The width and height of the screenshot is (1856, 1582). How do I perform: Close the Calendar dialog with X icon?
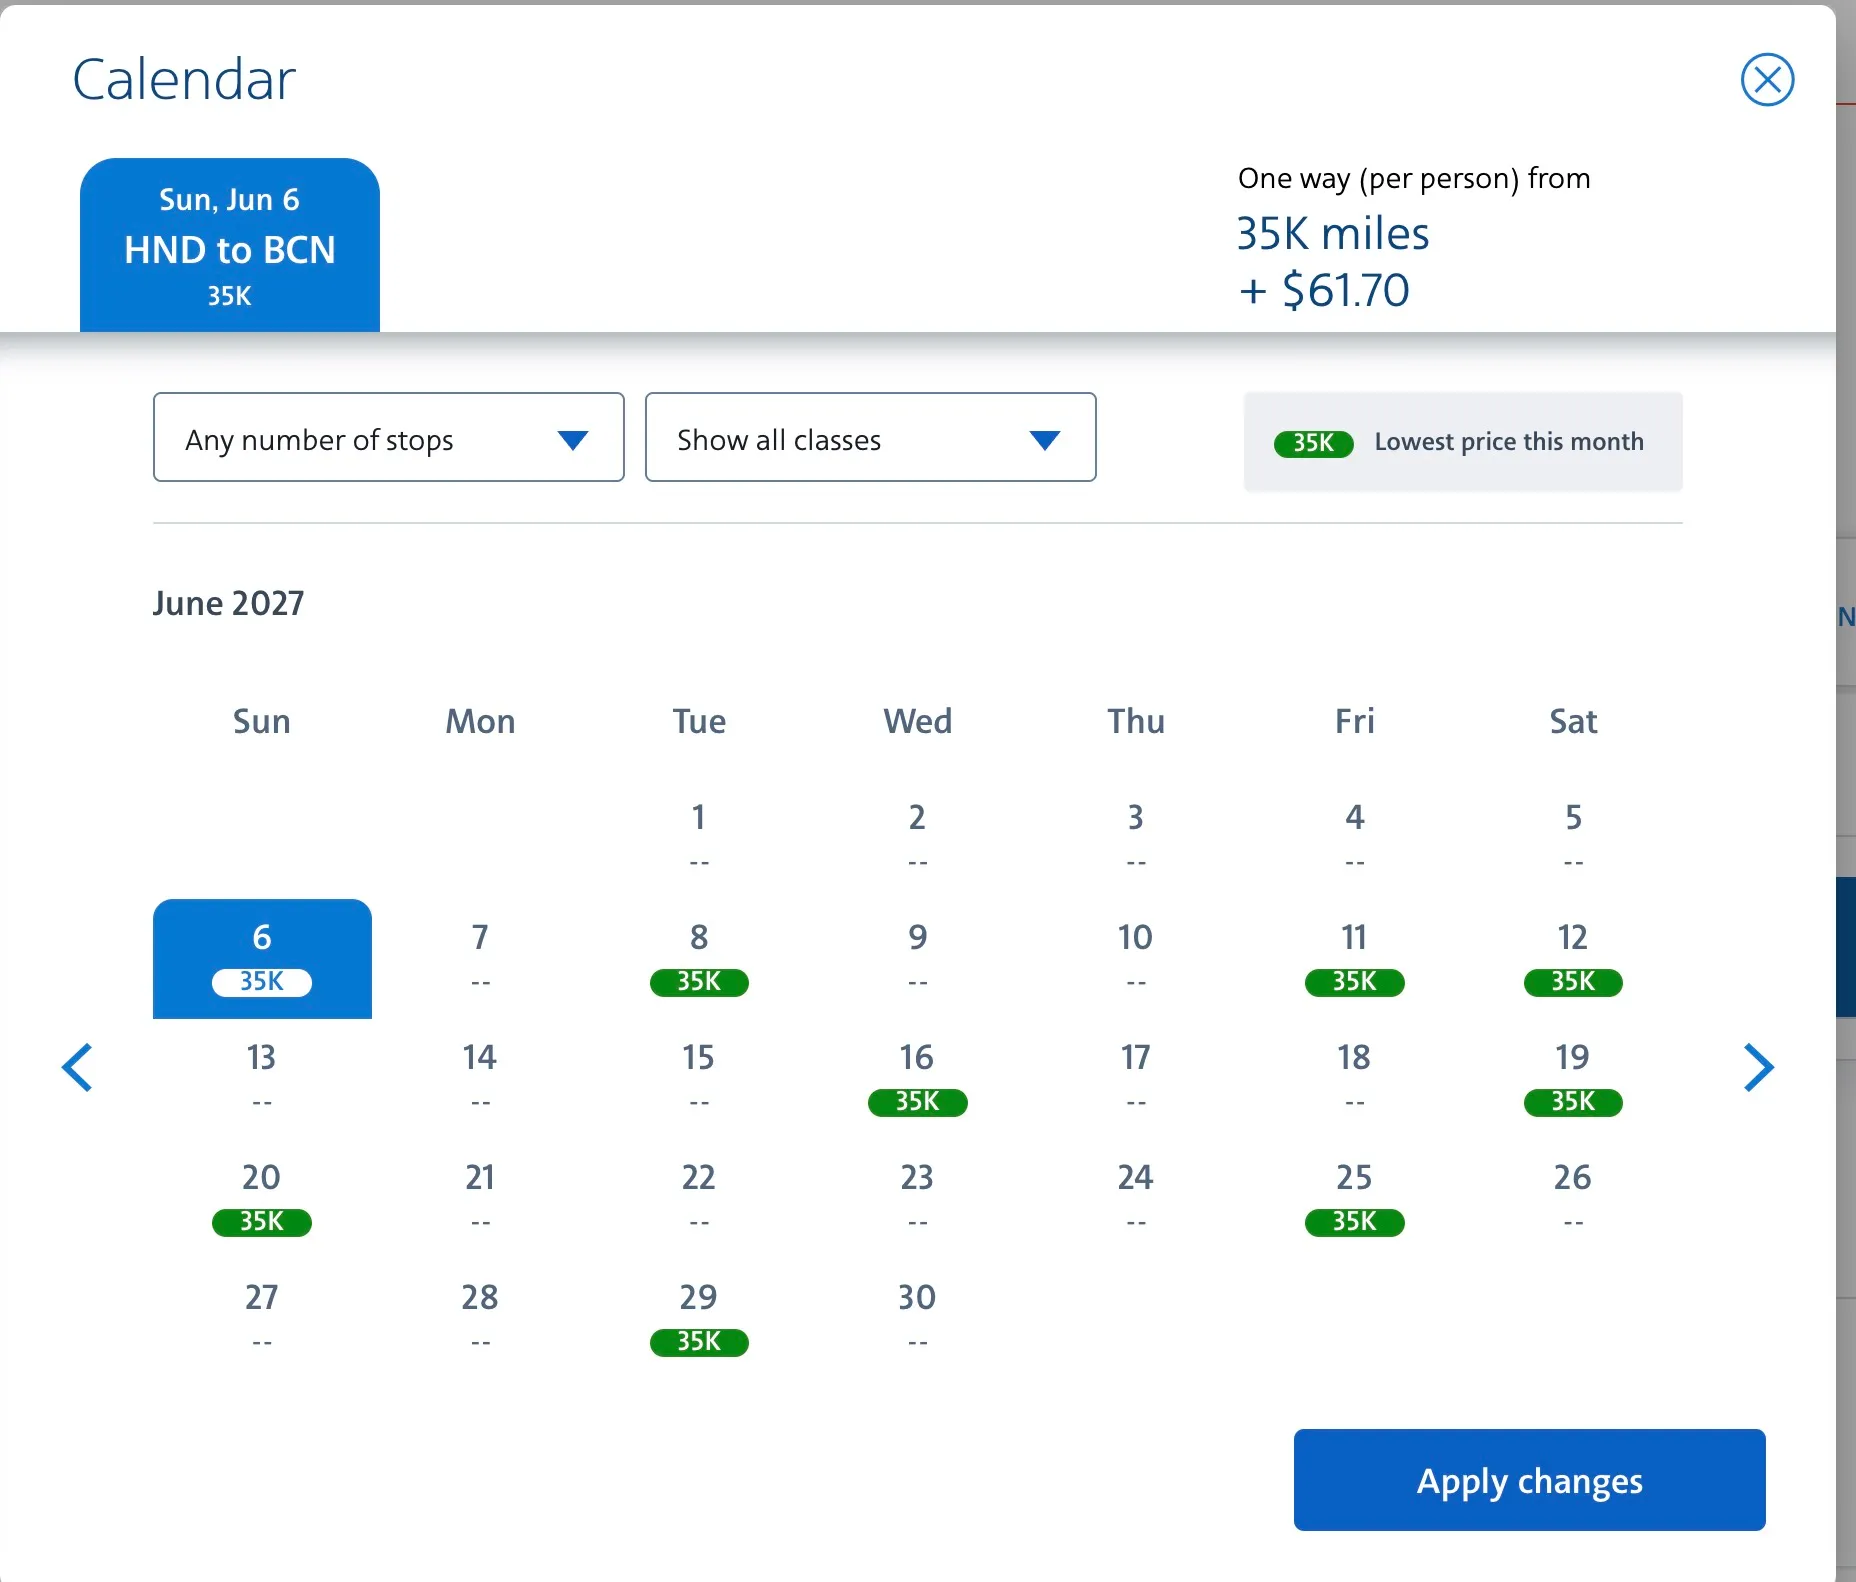tap(1767, 80)
